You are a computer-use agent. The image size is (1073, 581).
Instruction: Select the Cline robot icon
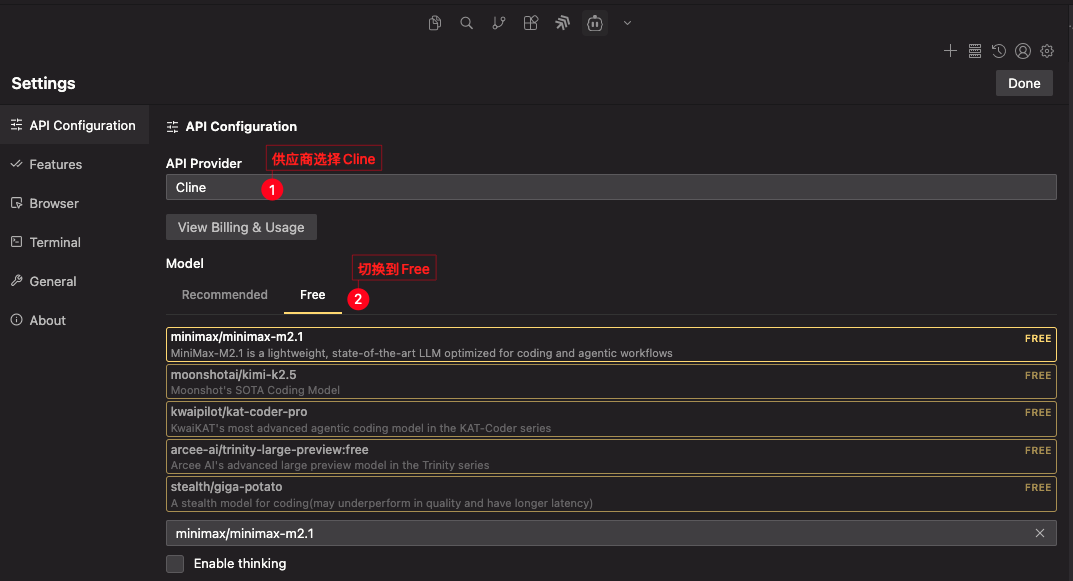[595, 23]
